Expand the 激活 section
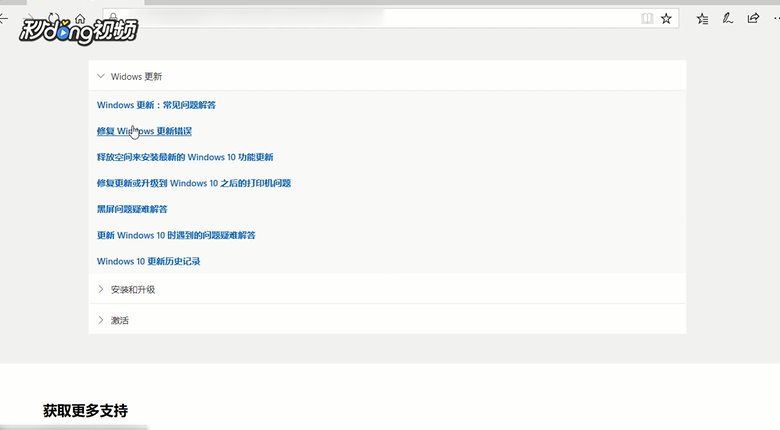This screenshot has height=430, width=780. [x=387, y=320]
